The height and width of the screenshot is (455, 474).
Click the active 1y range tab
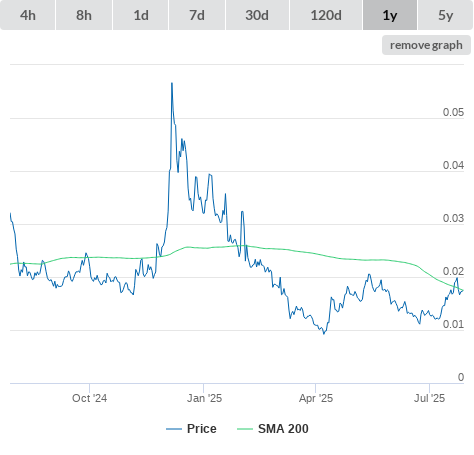[x=390, y=15]
